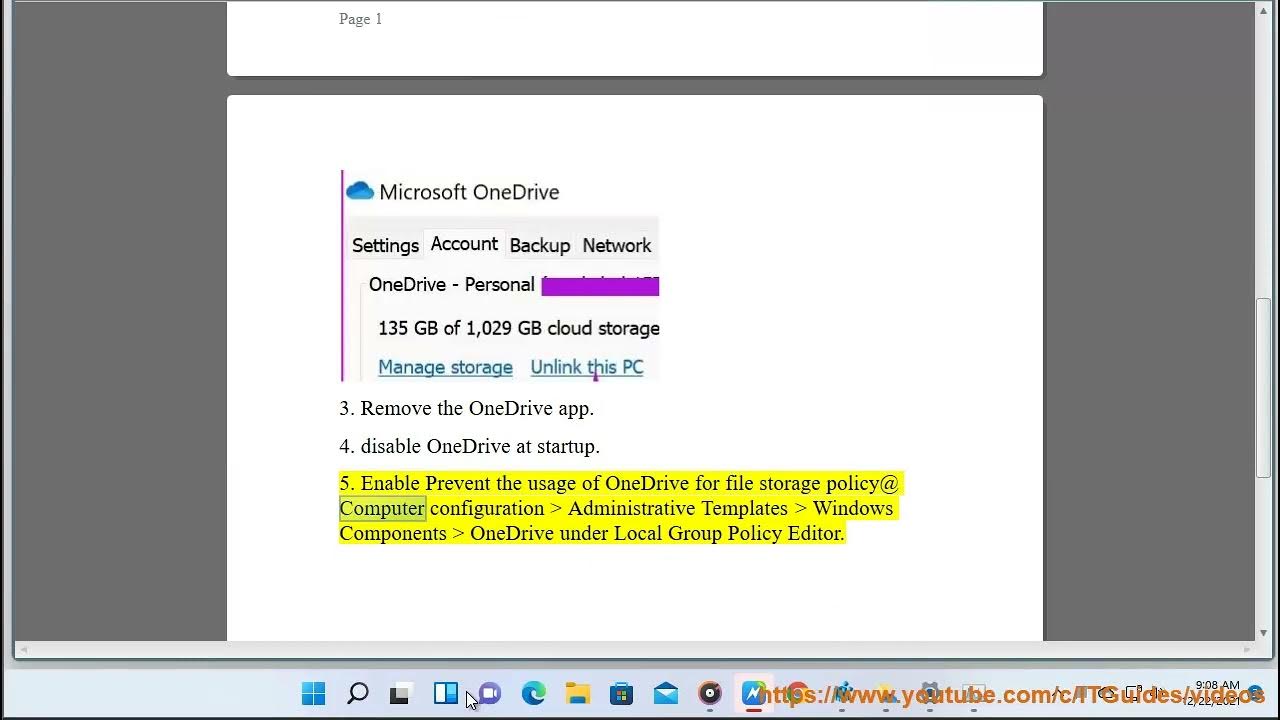
Task: Select the Account tab
Action: tap(464, 244)
